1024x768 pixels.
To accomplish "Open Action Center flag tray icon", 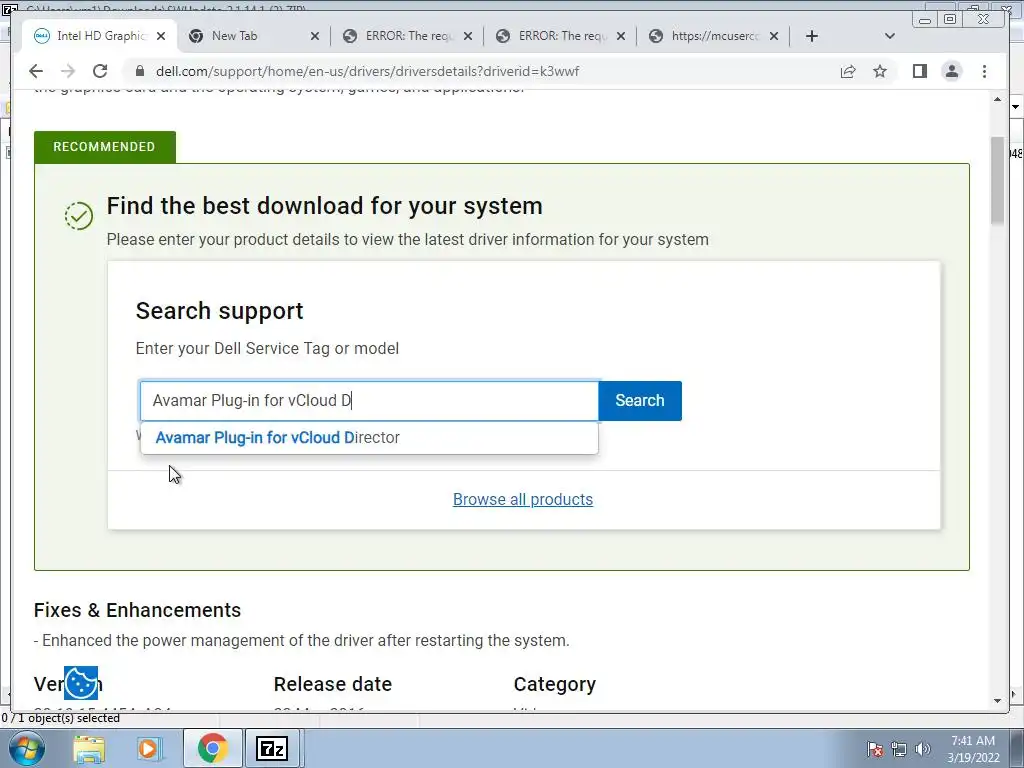I will (x=875, y=749).
